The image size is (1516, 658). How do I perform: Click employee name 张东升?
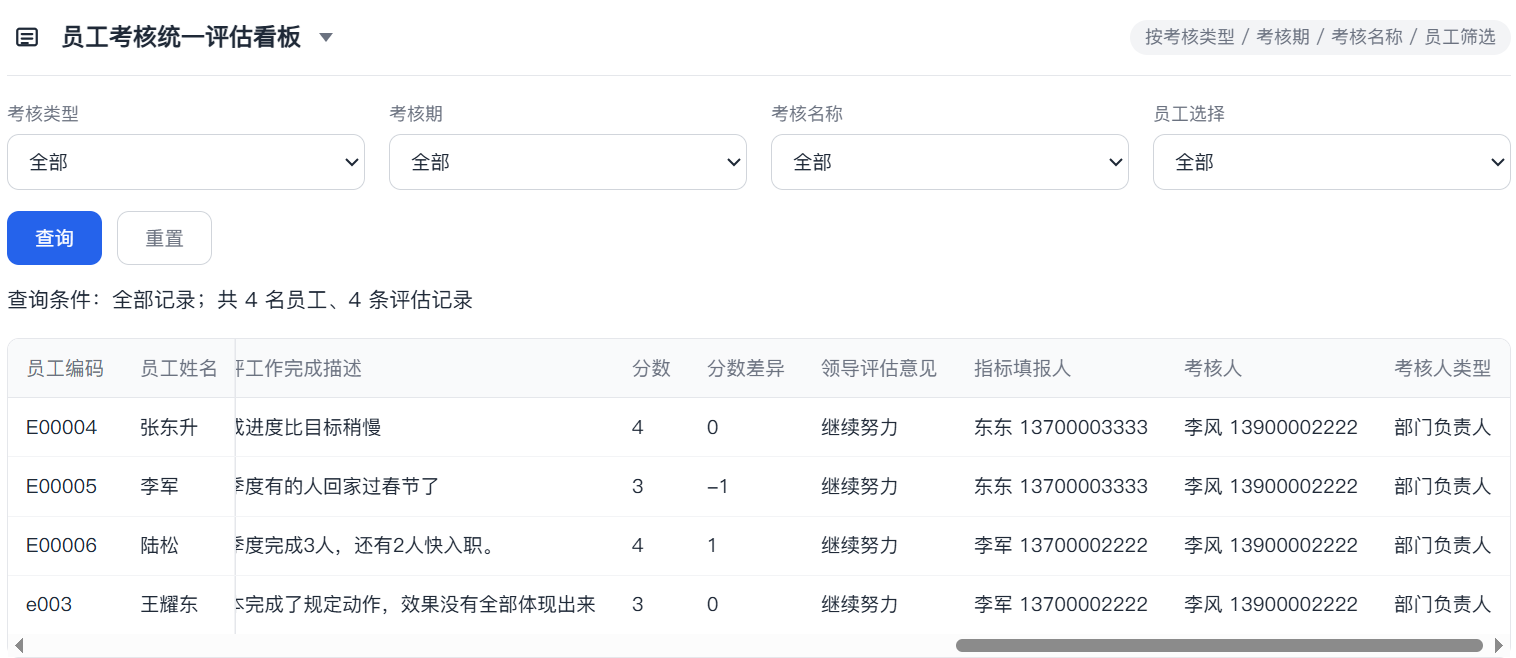[x=169, y=428]
